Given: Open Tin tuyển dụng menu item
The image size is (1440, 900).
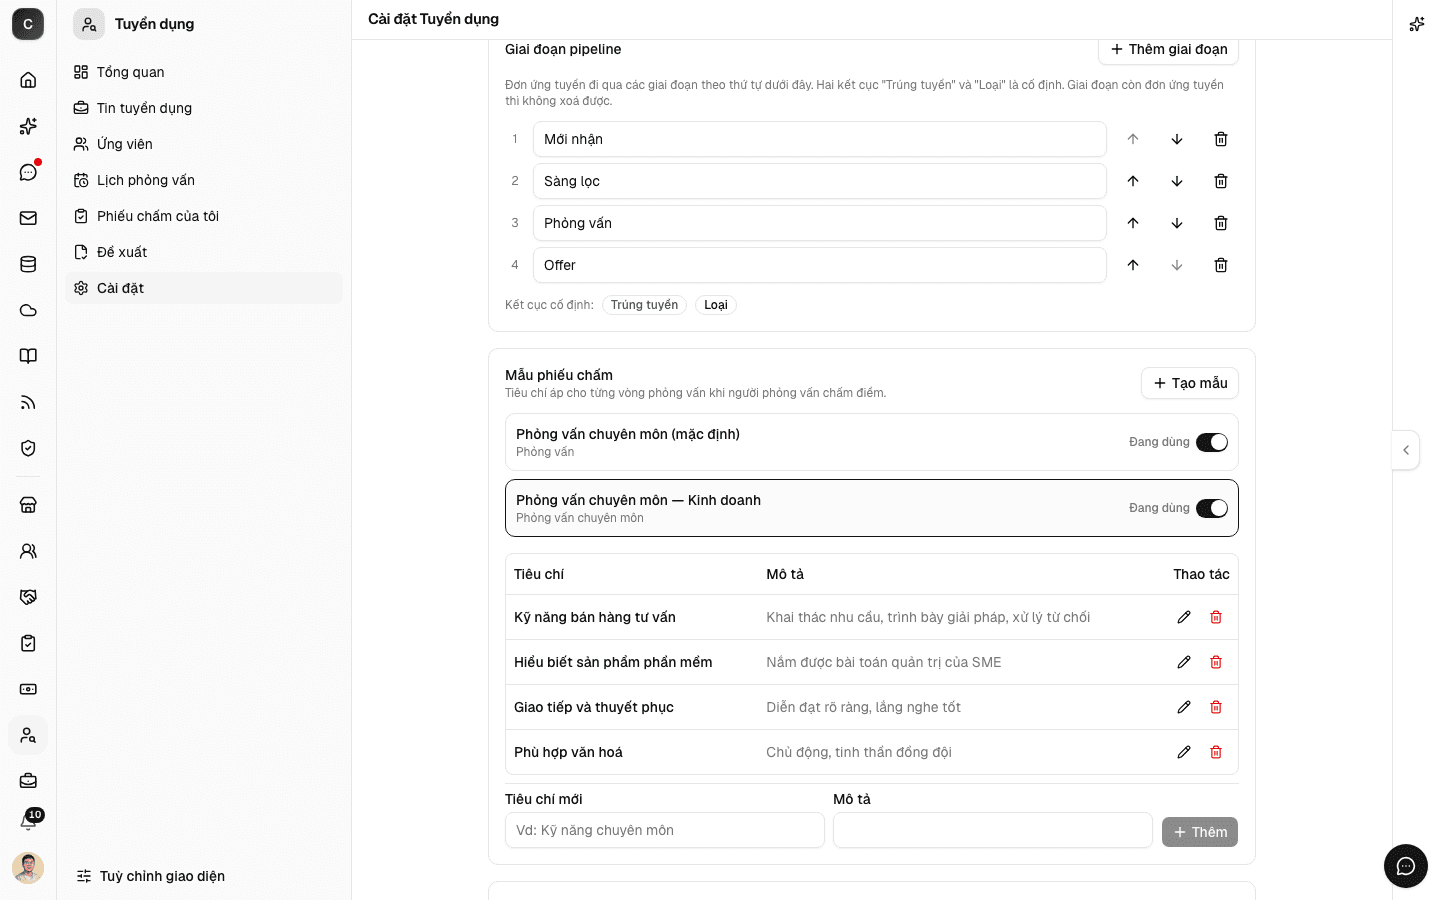Looking at the screenshot, I should click(x=204, y=108).
